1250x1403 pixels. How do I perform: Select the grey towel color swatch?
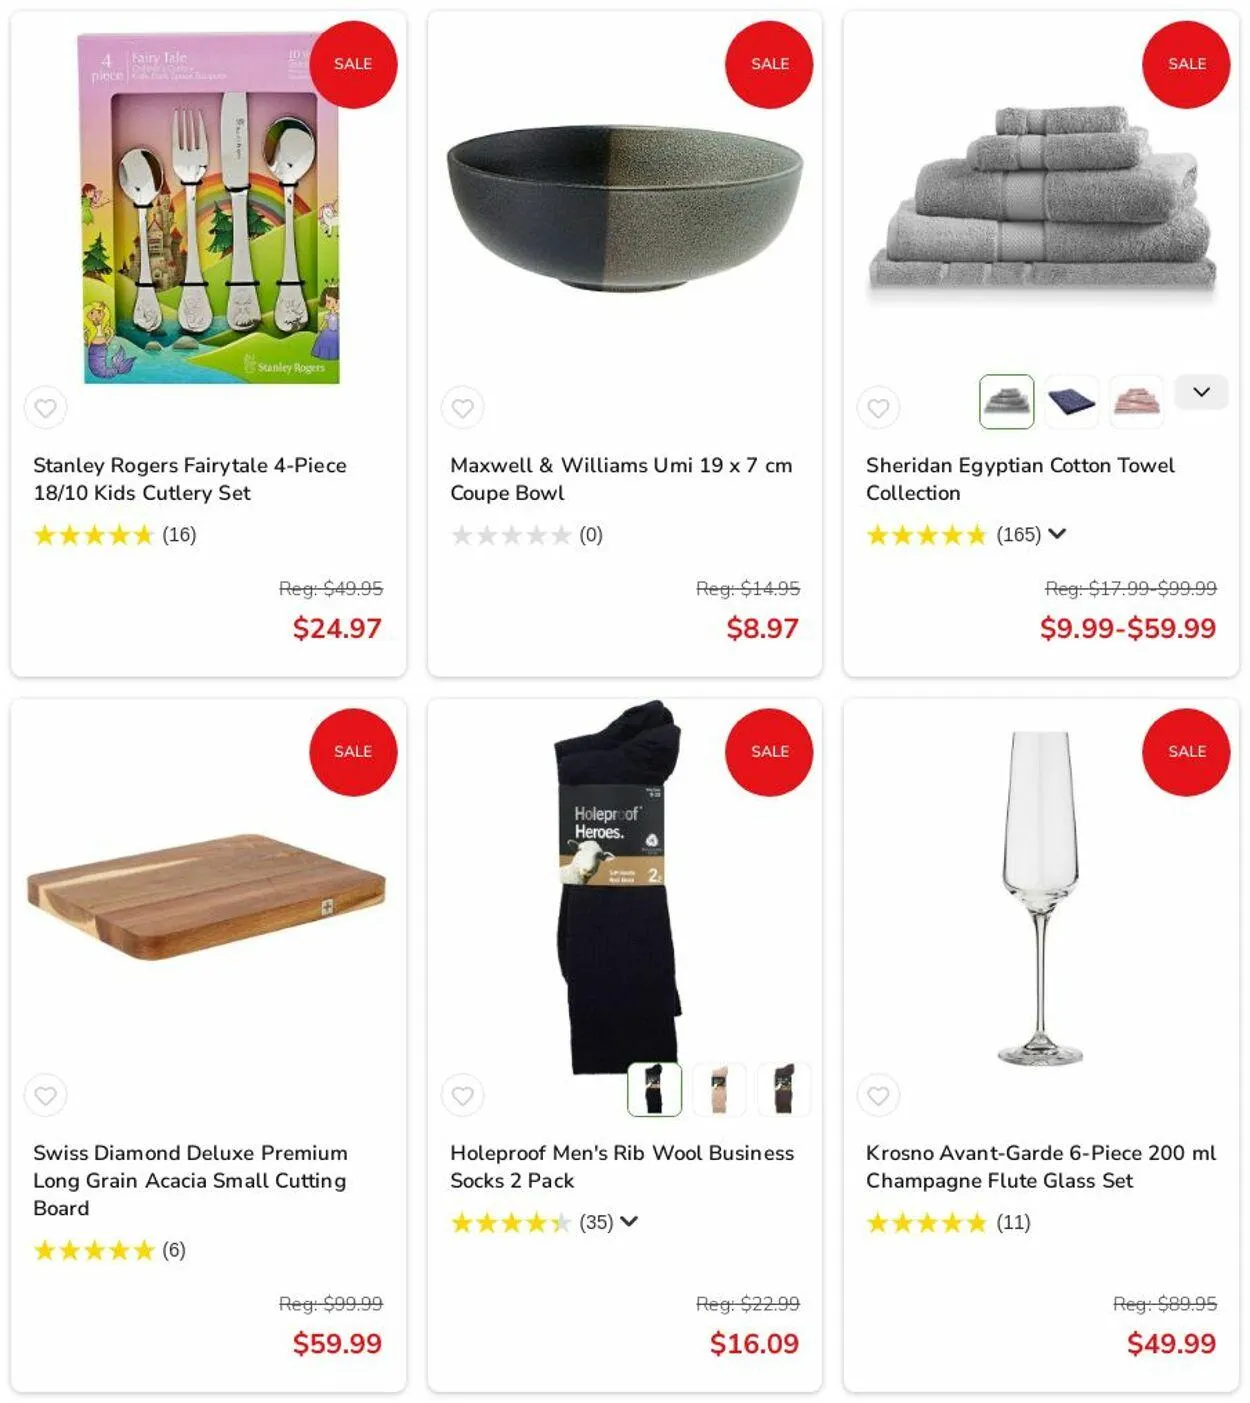point(1006,402)
